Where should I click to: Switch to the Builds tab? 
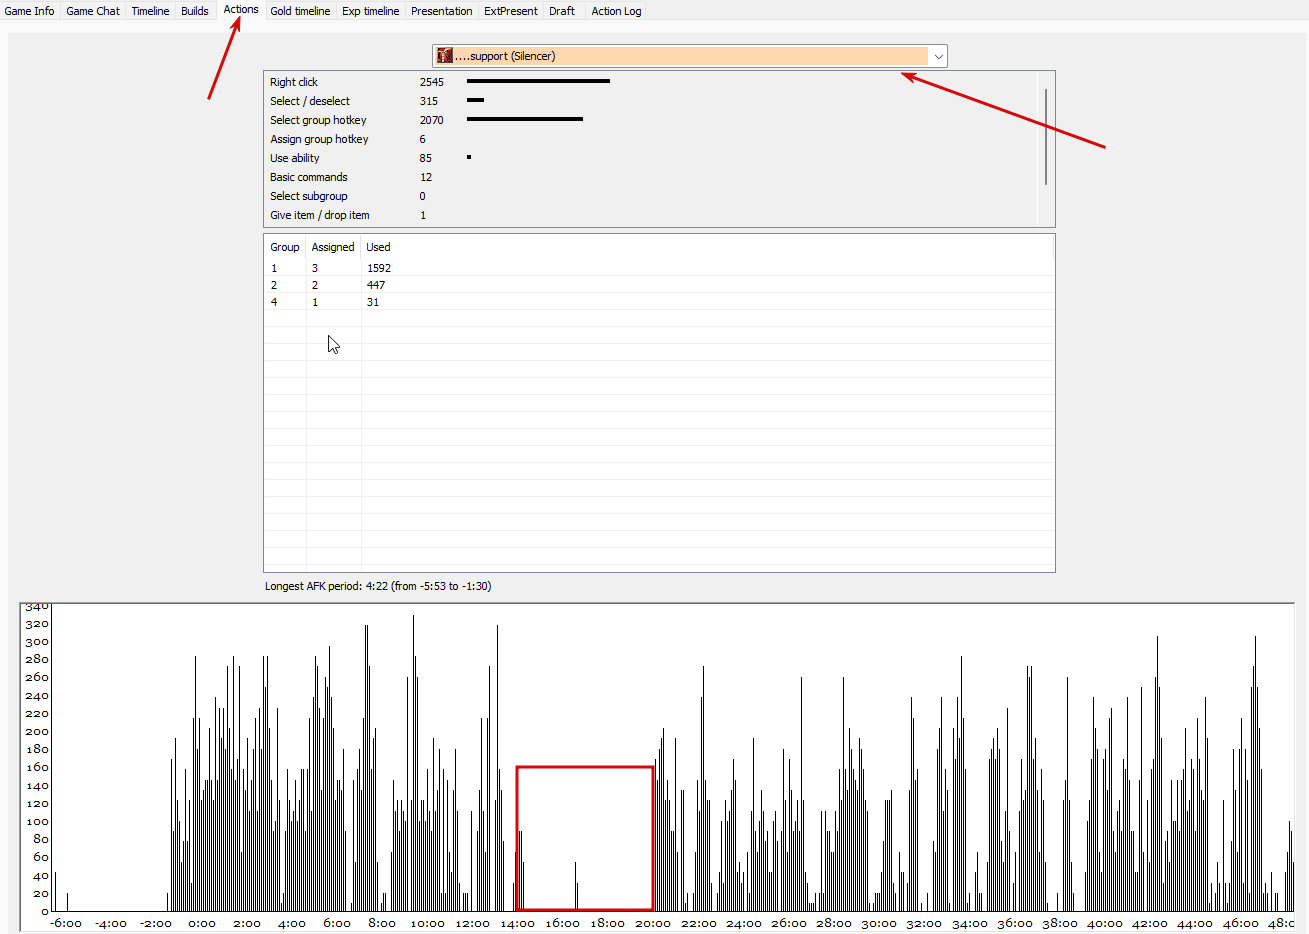tap(195, 11)
